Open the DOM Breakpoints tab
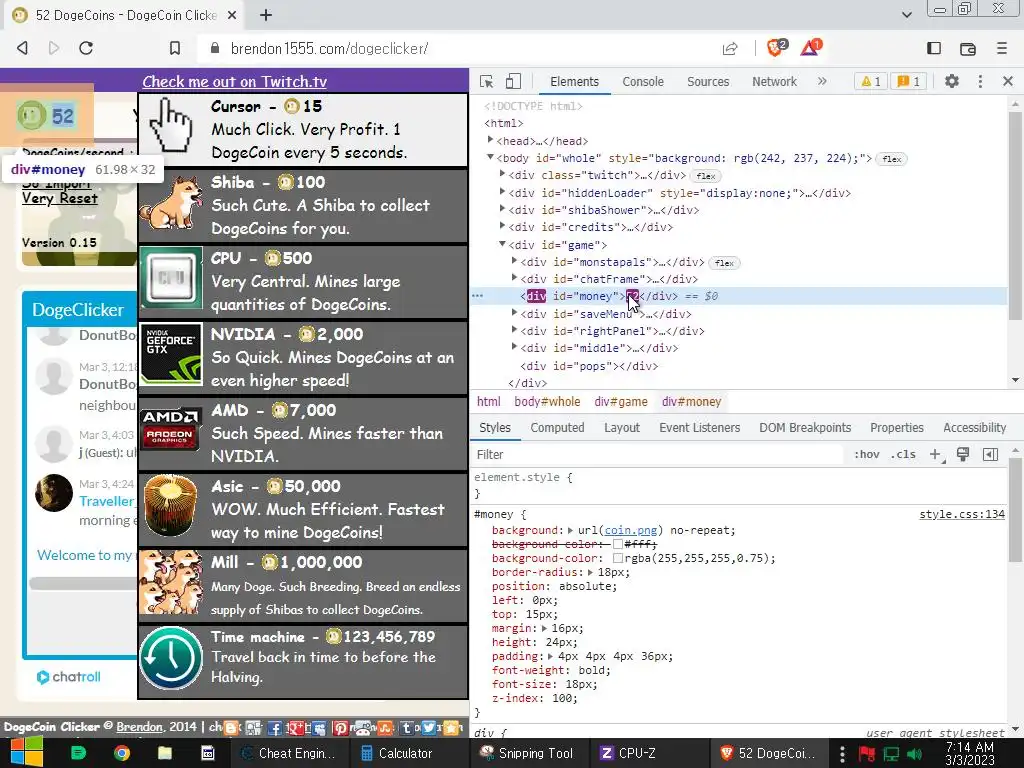Screen dimensions: 1024x768 (805, 428)
